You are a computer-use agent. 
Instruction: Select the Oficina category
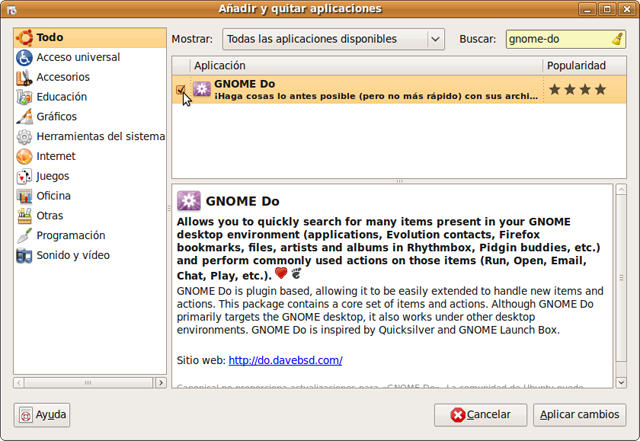tap(56, 196)
